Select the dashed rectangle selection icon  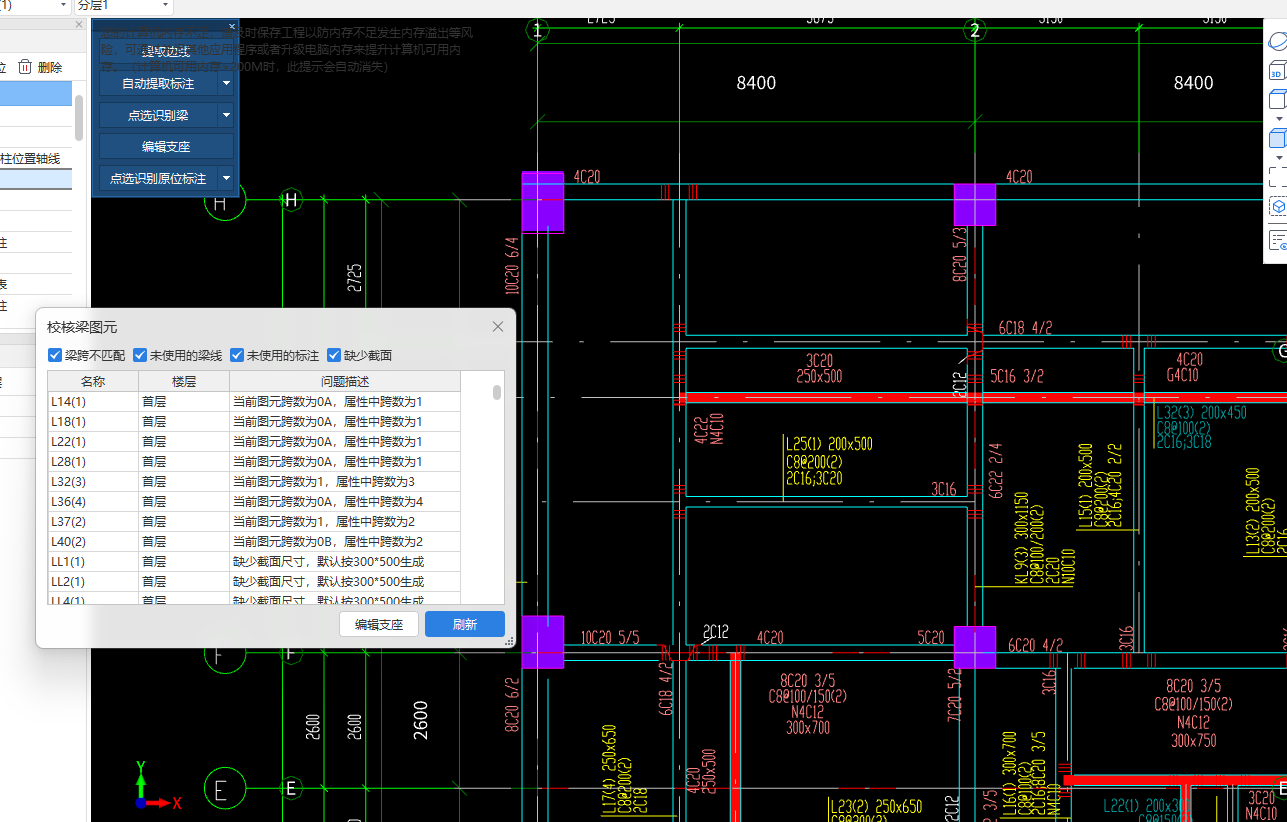(x=1277, y=178)
